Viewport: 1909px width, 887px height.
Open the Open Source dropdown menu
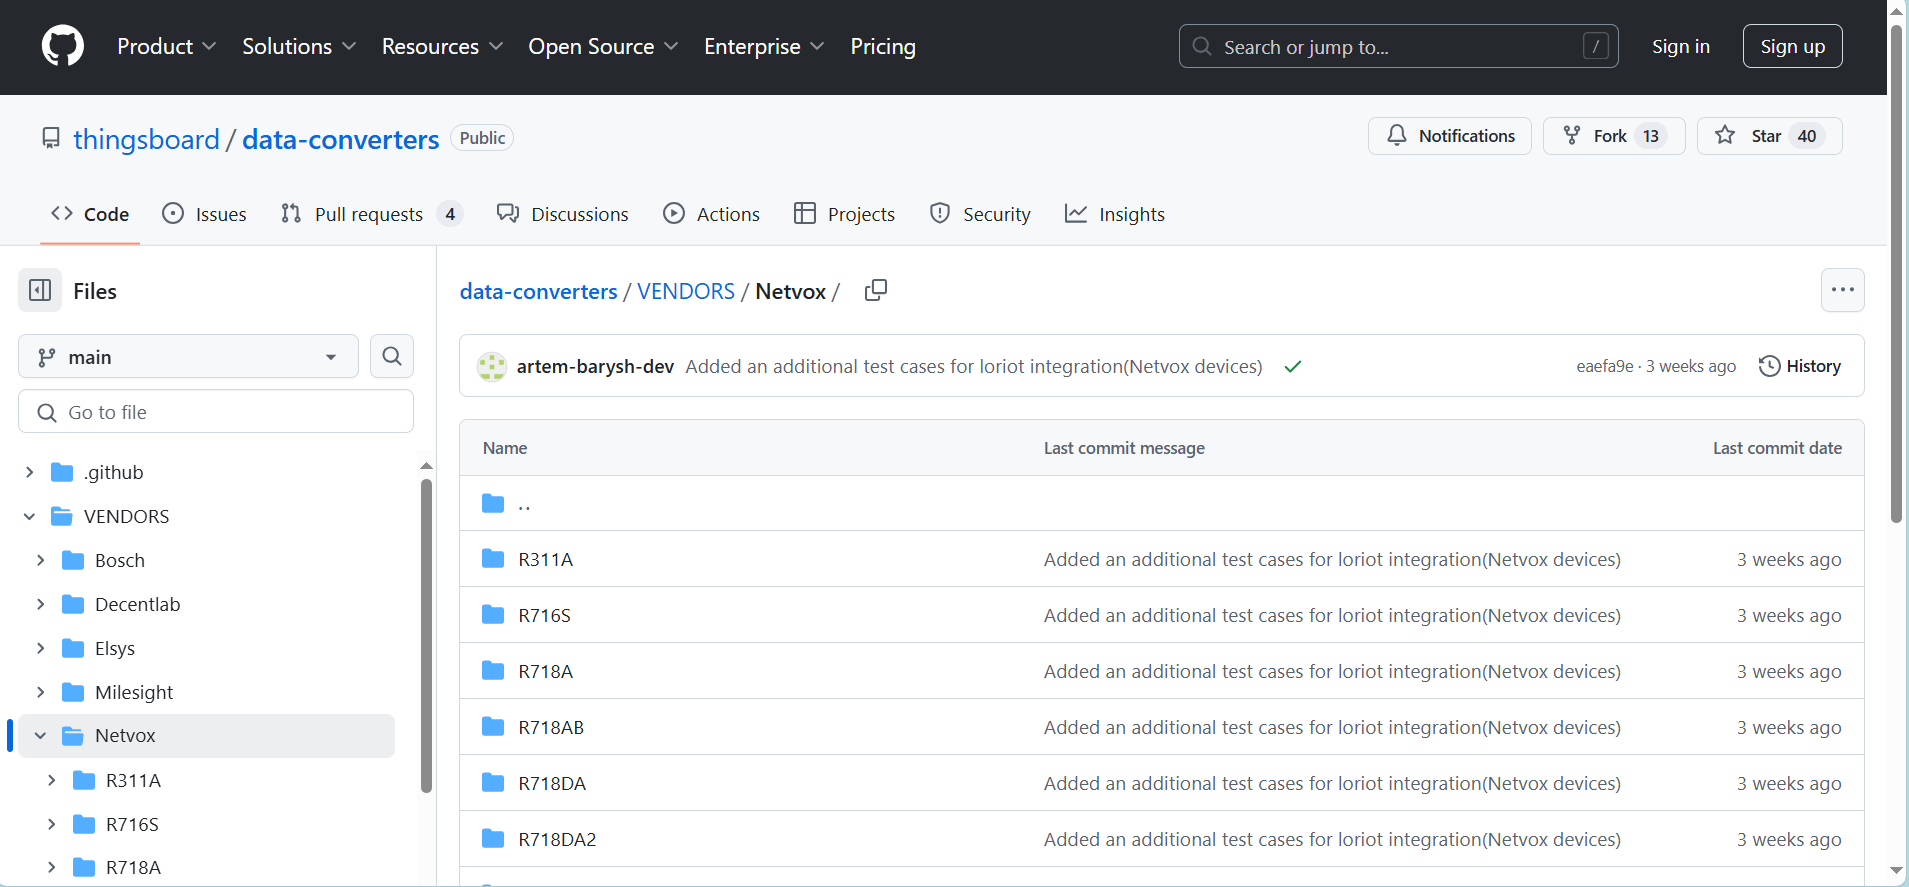point(603,46)
